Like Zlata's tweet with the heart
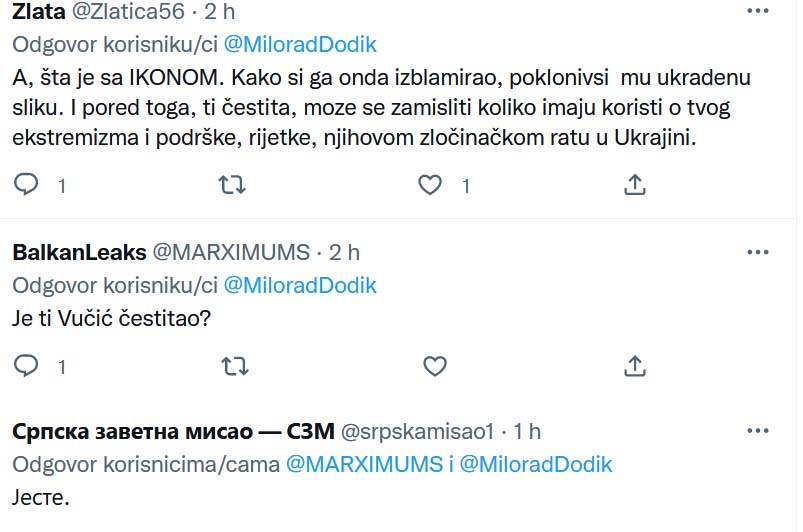The image size is (803, 532). 430,185
